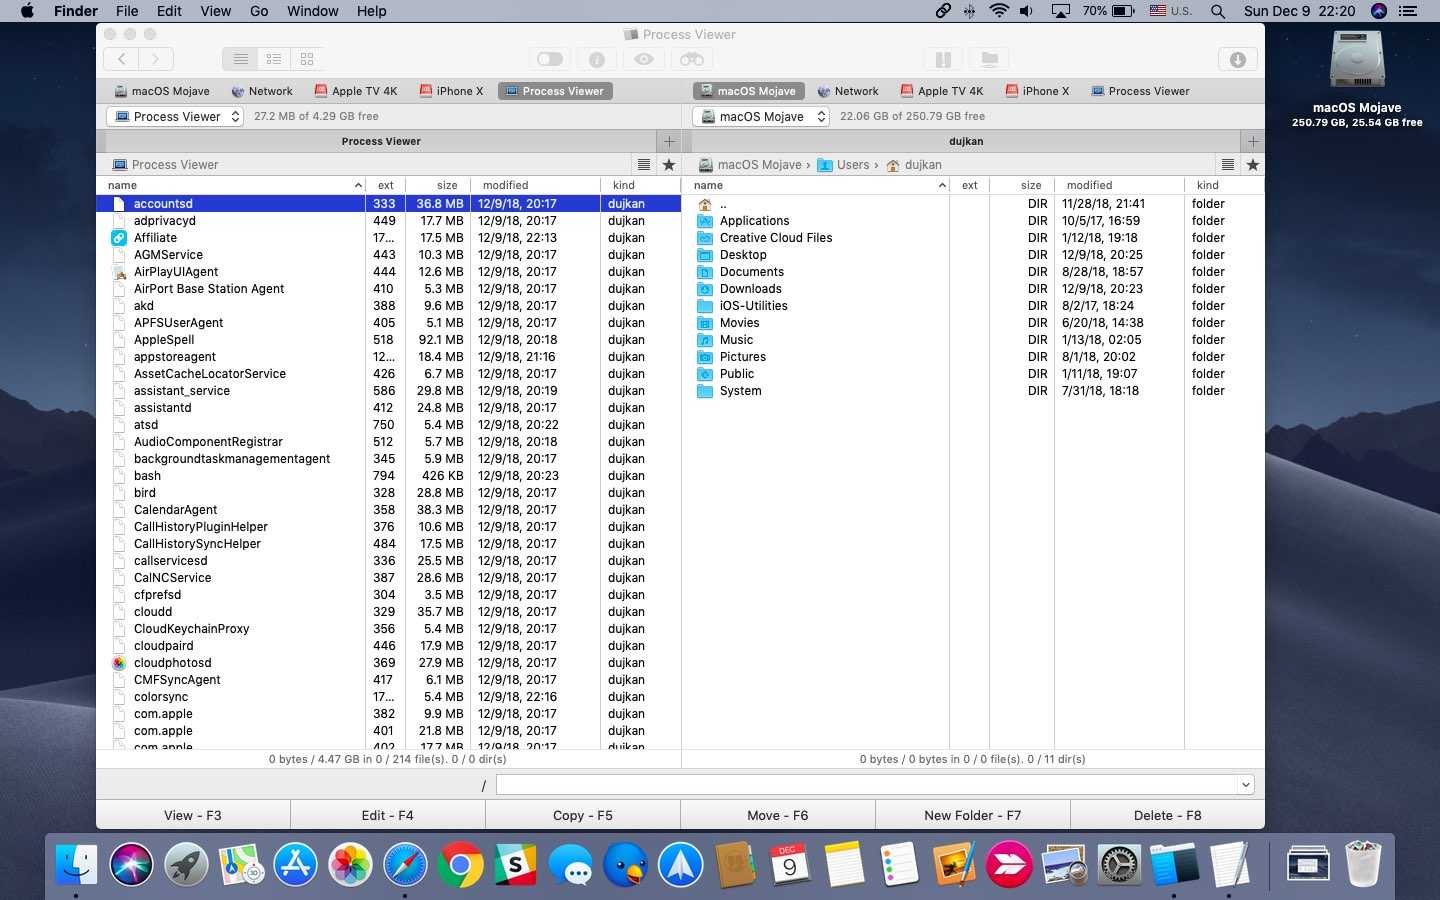
Task: Open the Go menu in menu bar
Action: coord(259,11)
